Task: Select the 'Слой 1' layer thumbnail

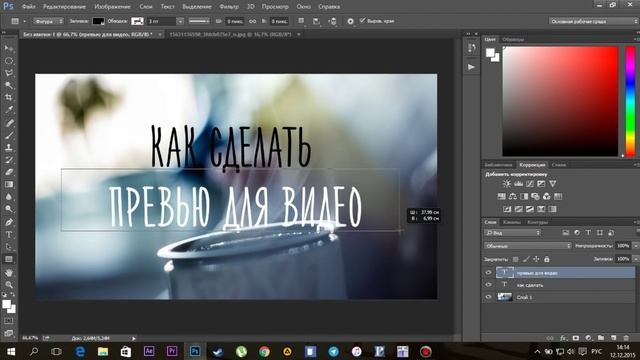Action: click(x=504, y=297)
